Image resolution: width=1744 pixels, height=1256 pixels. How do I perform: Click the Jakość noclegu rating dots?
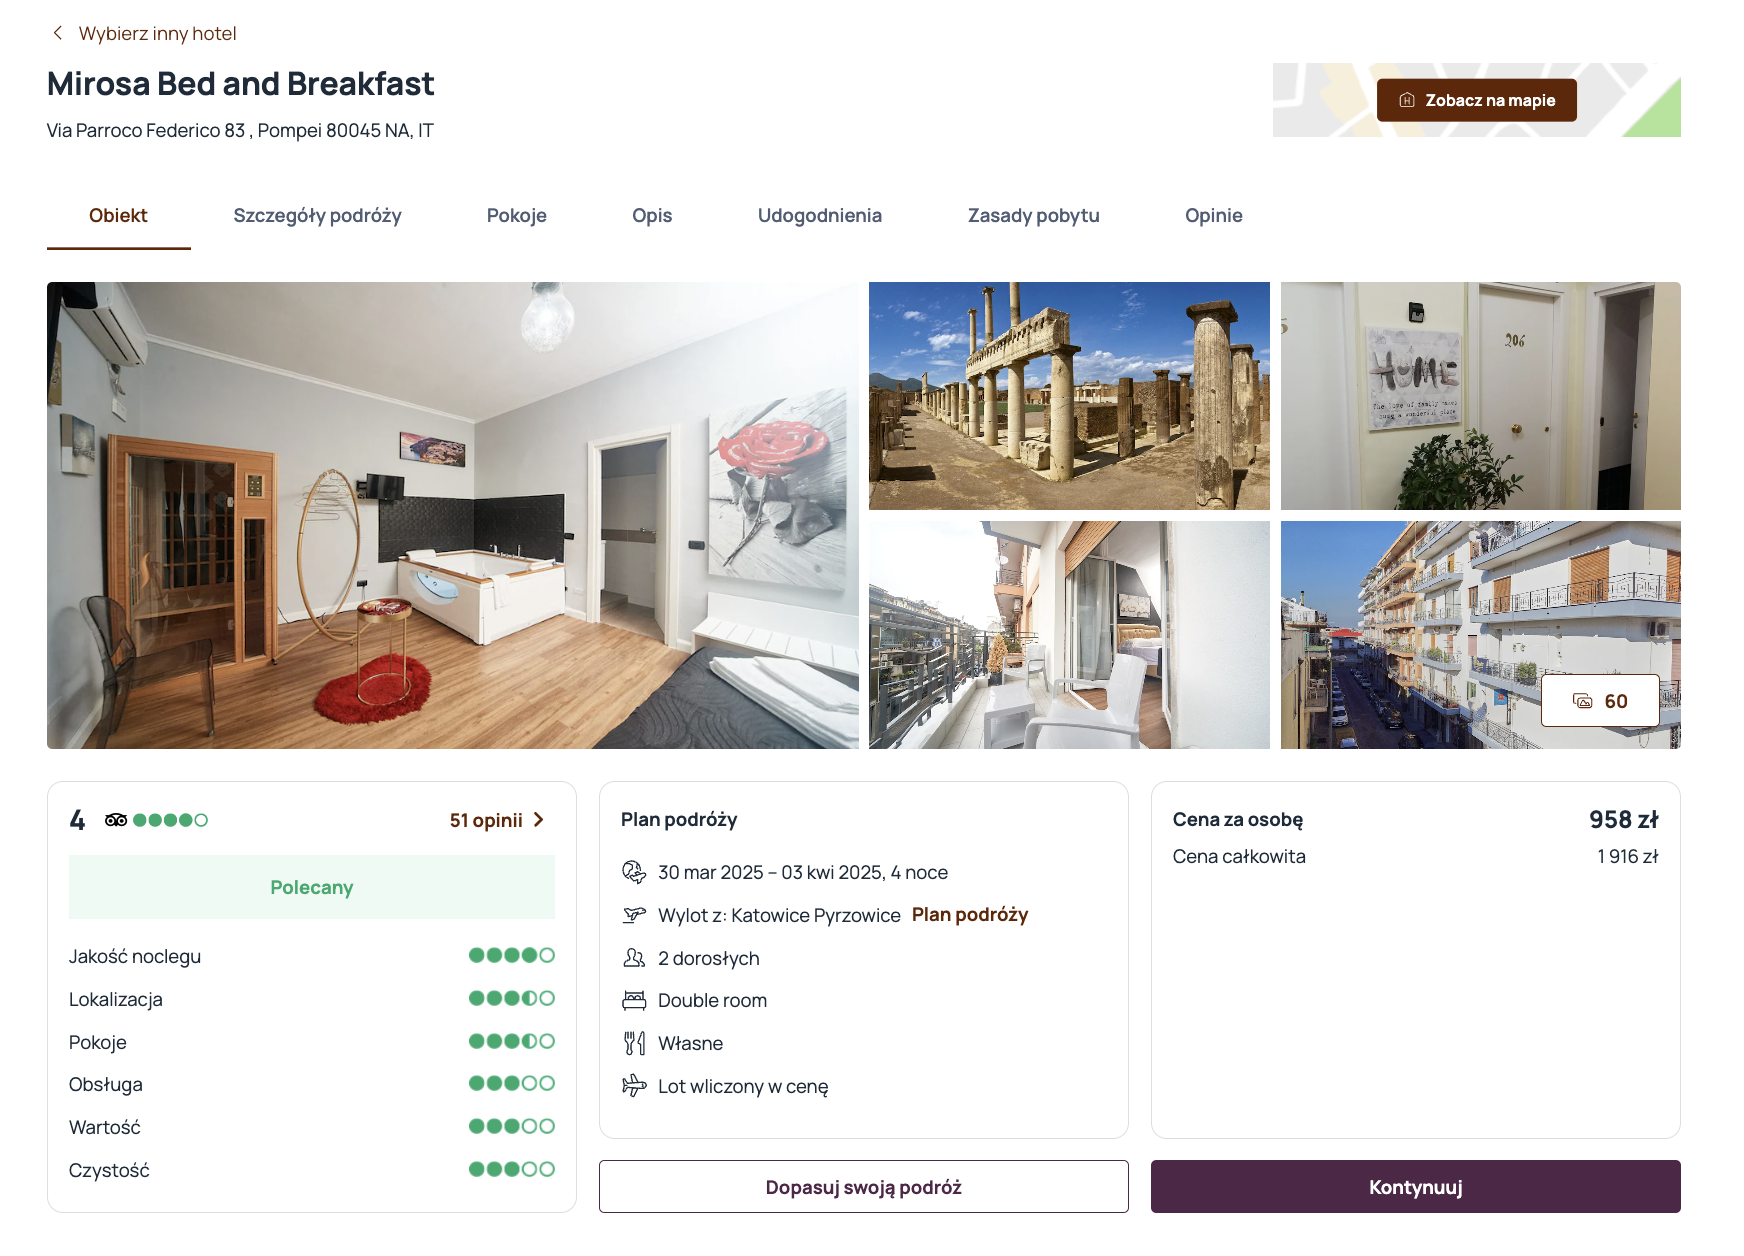point(512,955)
